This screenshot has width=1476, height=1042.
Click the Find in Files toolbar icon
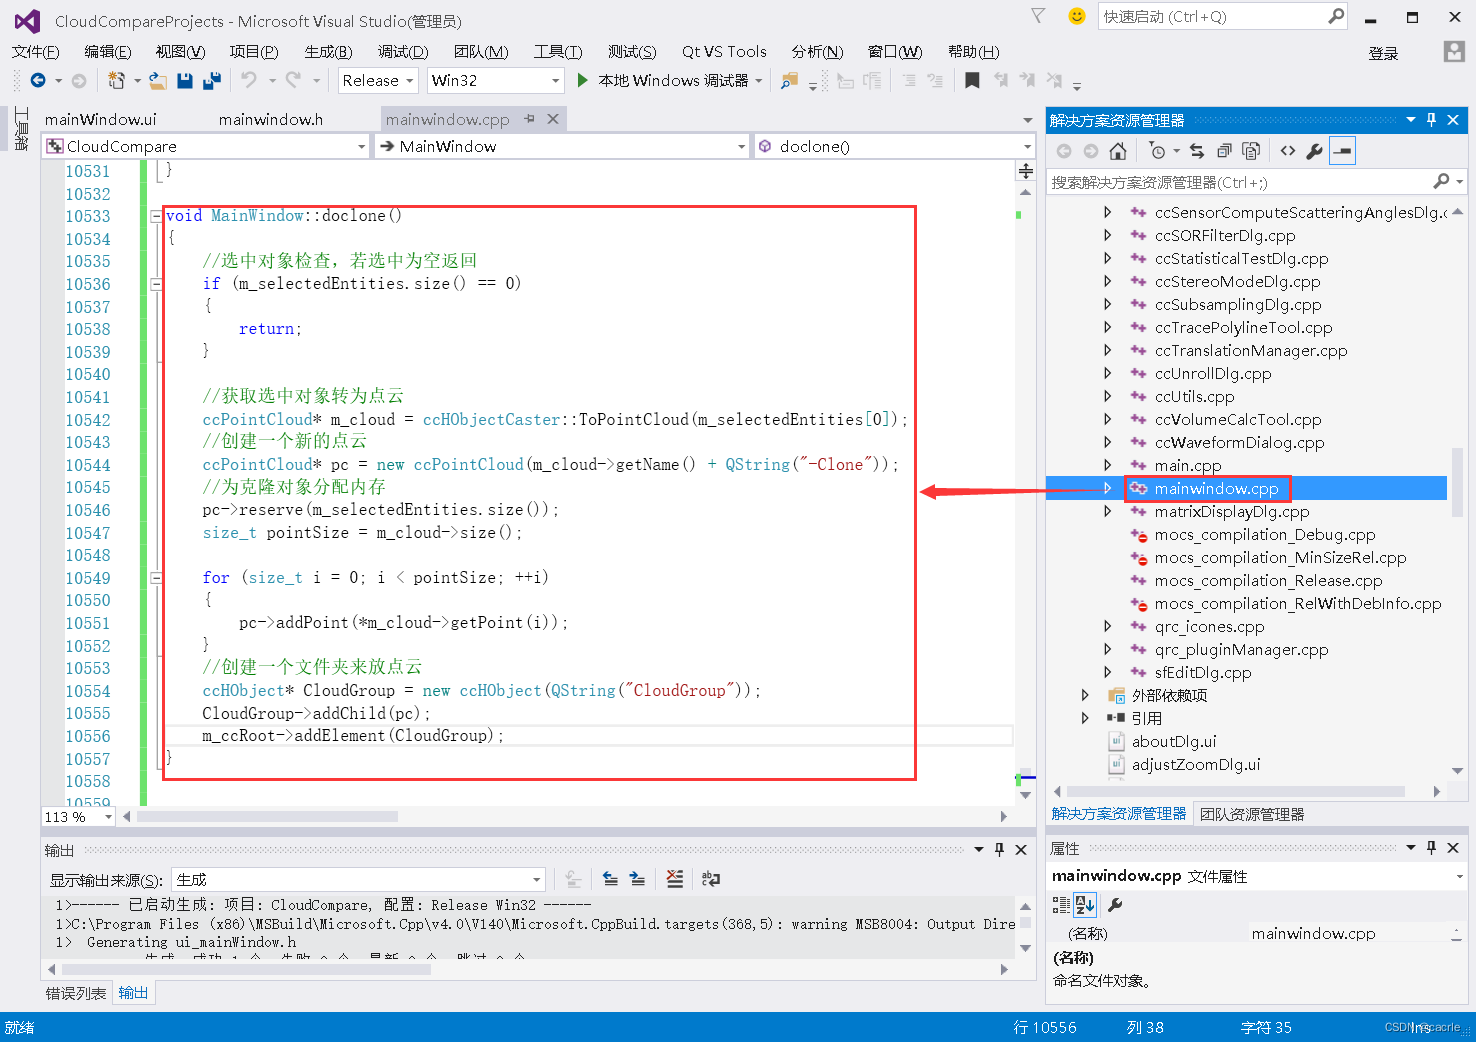click(790, 80)
